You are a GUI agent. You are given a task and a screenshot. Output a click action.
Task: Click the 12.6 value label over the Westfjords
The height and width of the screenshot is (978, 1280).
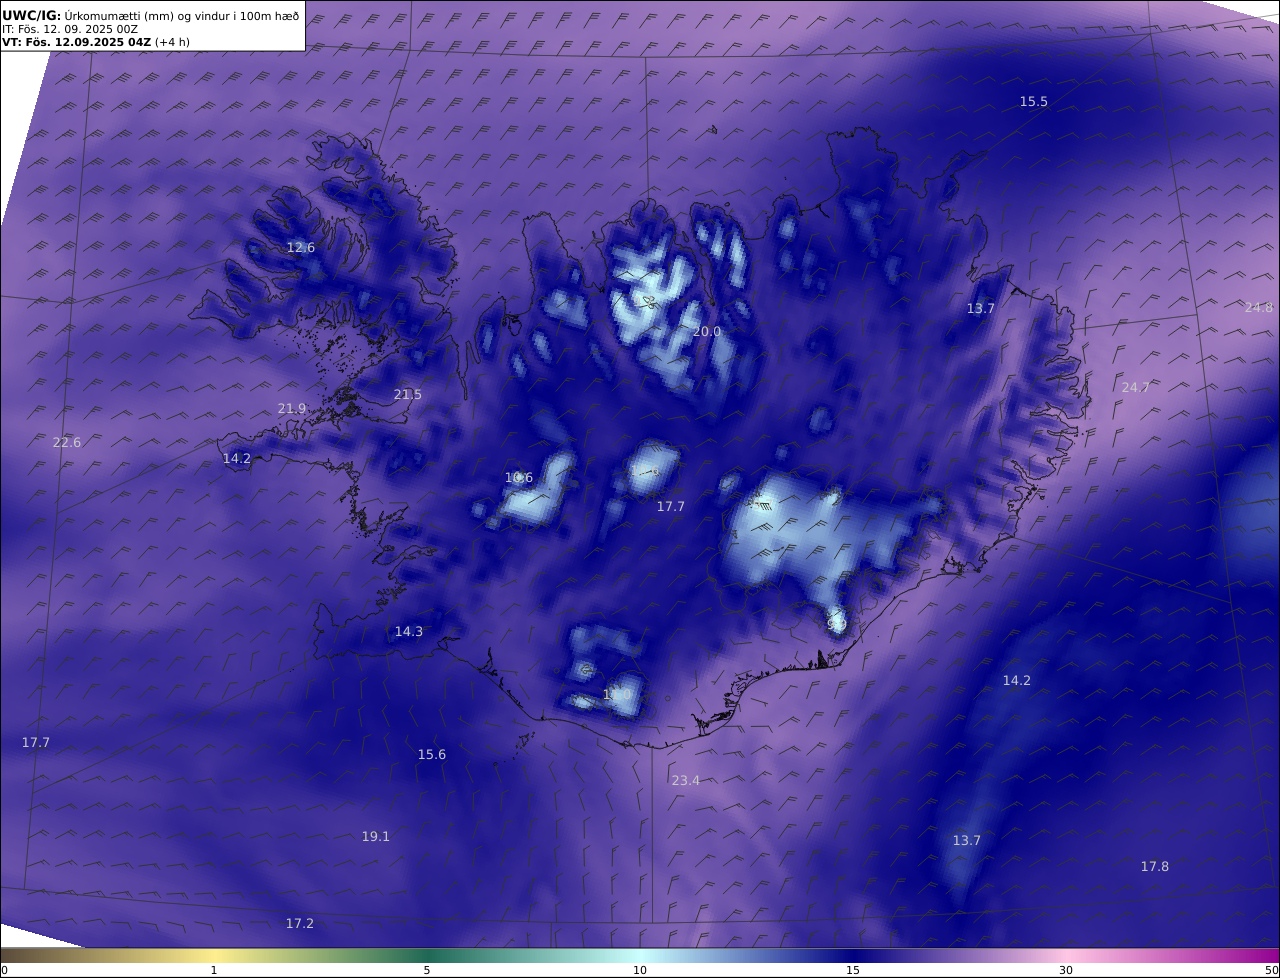[x=300, y=248]
